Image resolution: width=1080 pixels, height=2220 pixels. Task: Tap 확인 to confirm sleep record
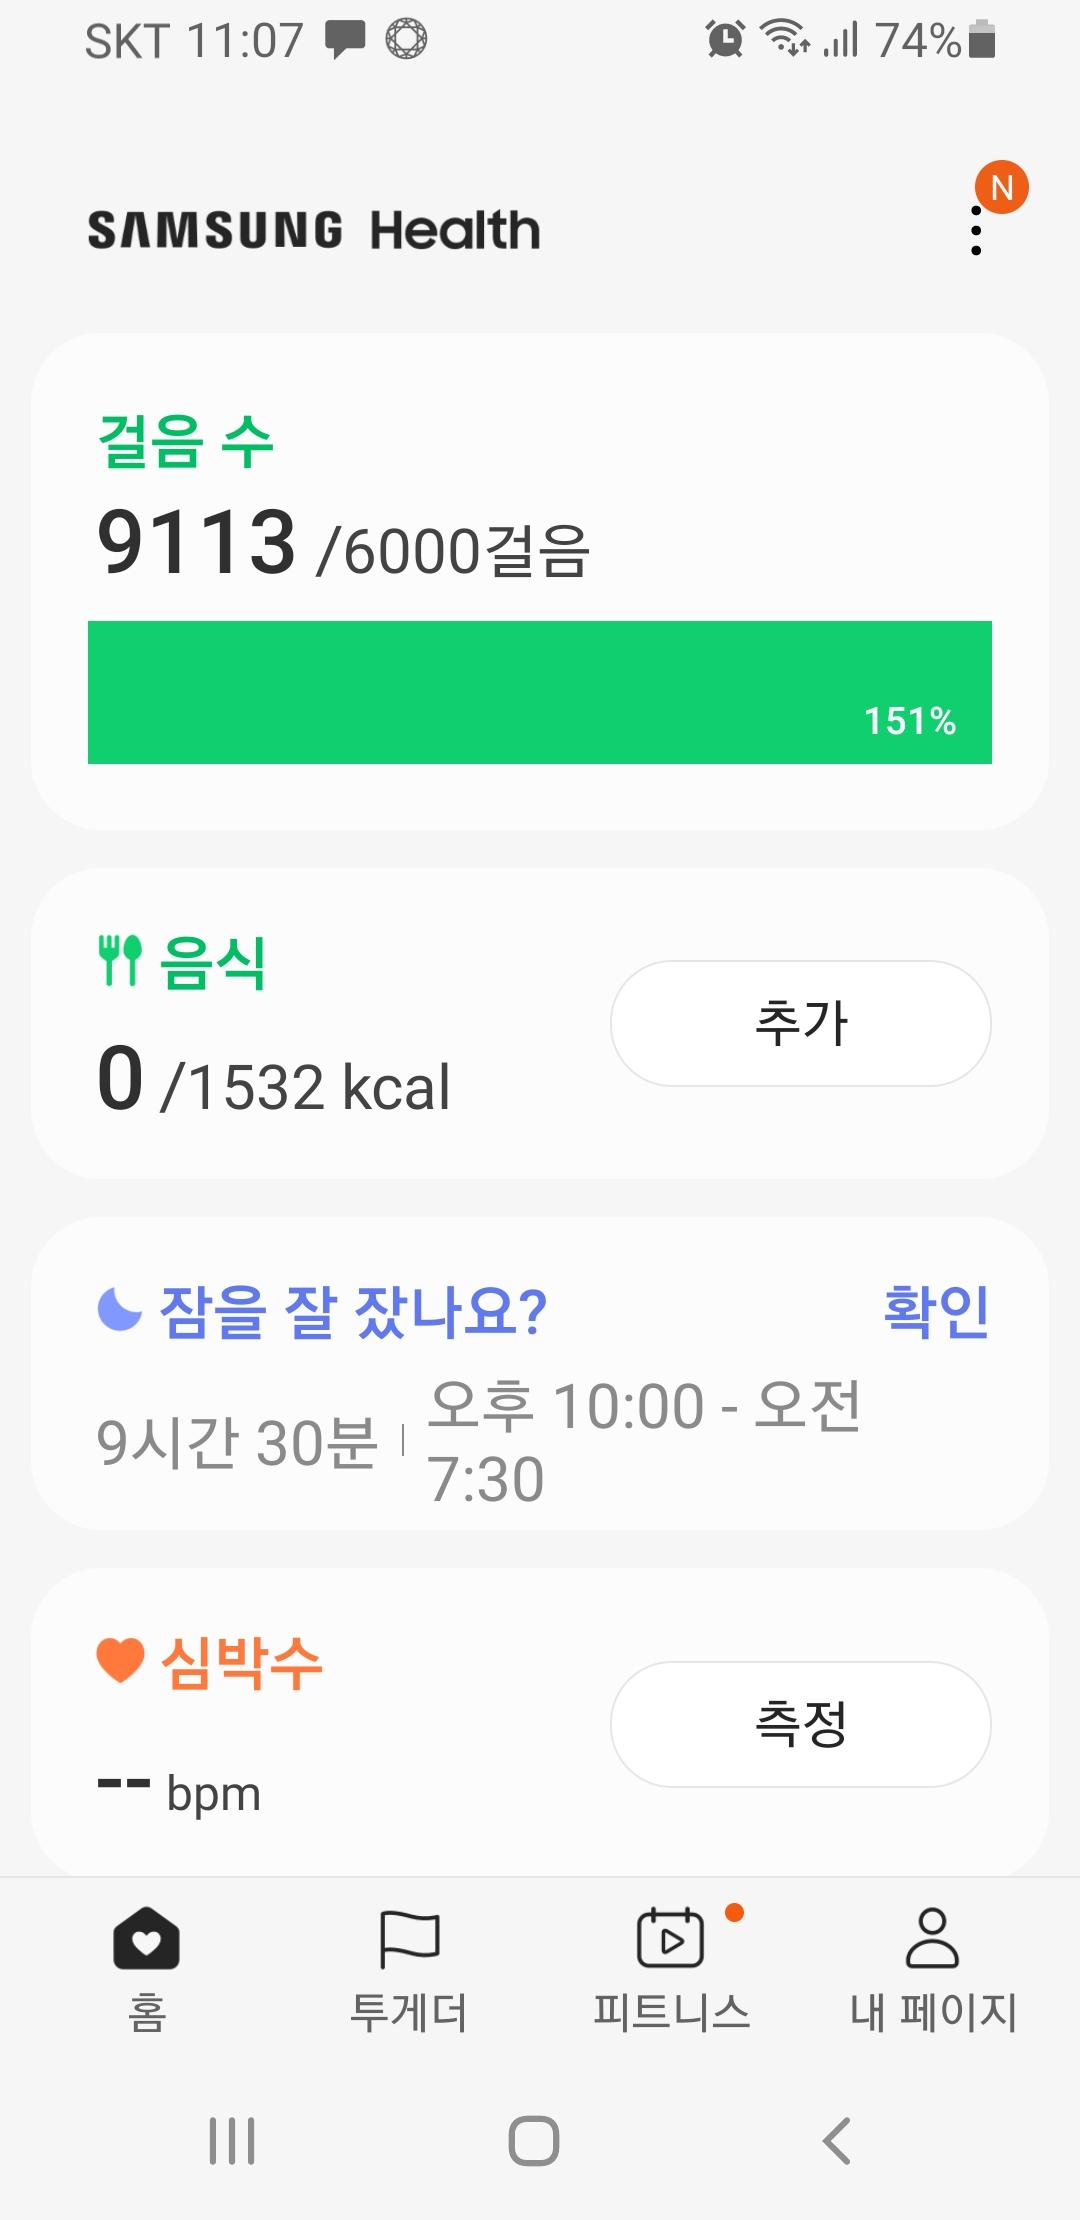(x=936, y=1311)
